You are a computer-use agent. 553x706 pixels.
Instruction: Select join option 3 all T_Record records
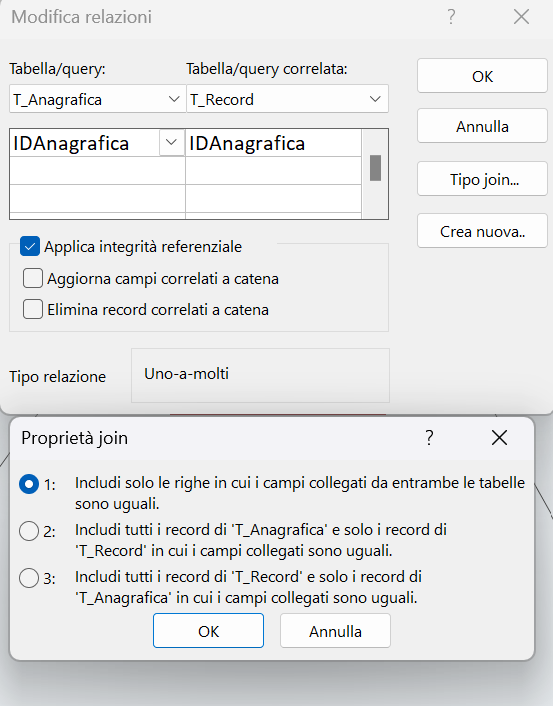tap(29, 578)
